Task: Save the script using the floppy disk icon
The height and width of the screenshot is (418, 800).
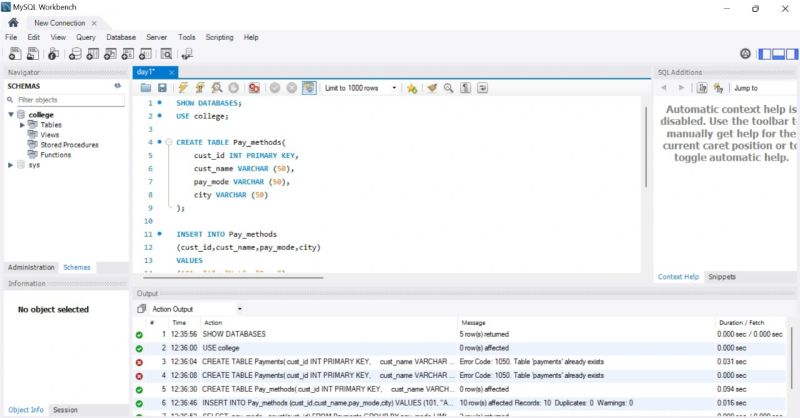Action: 162,88
